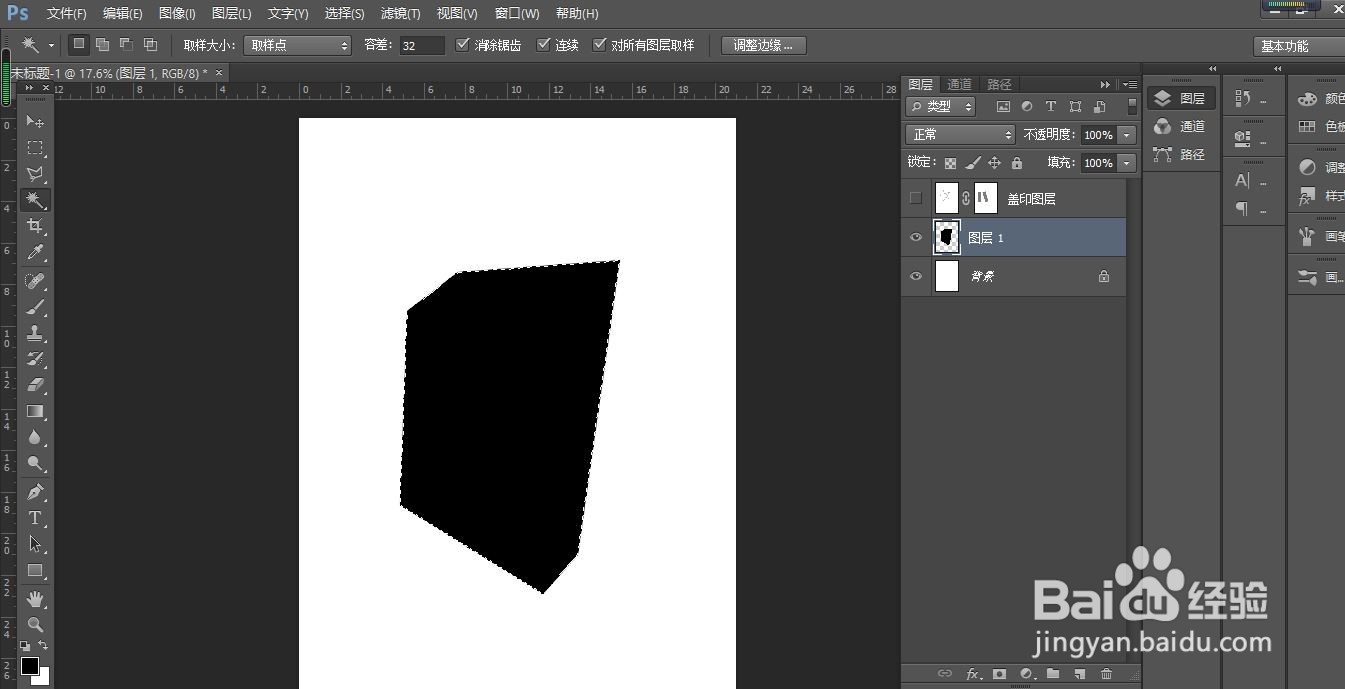Select the Brush tool

click(35, 307)
